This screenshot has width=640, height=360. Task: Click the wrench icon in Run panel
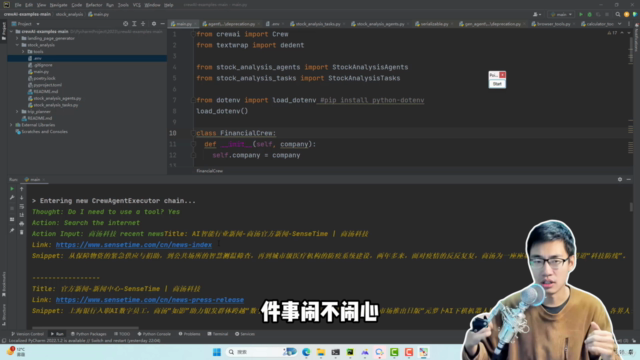point(12,198)
